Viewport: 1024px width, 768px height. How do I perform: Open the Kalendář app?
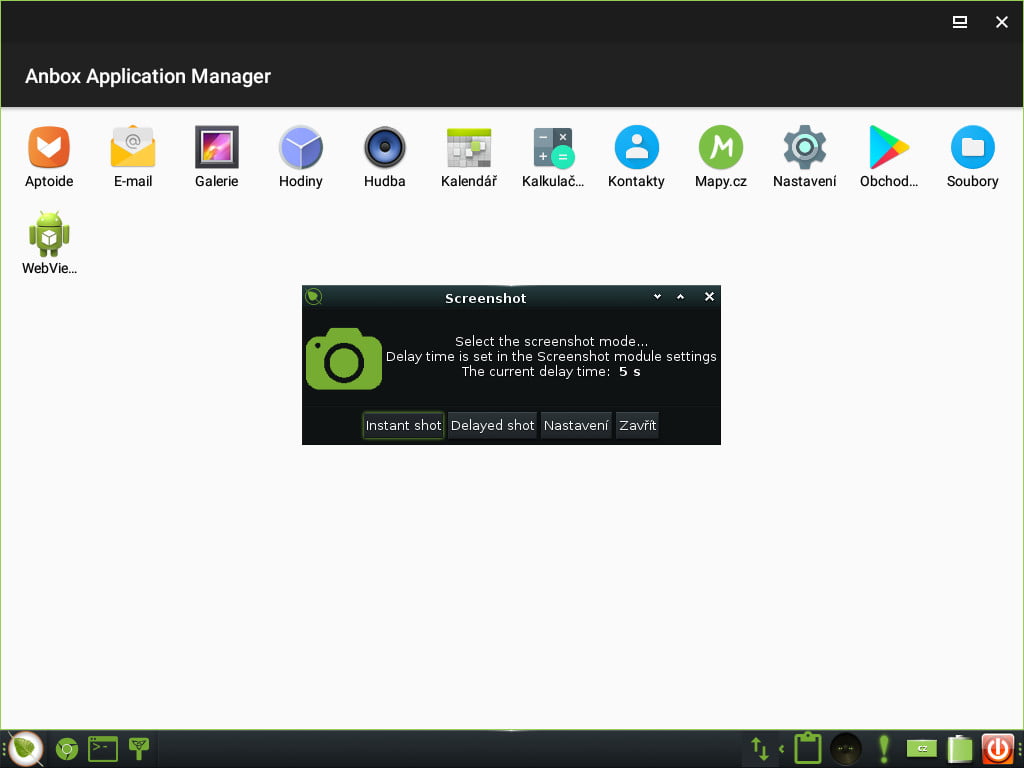tap(469, 157)
